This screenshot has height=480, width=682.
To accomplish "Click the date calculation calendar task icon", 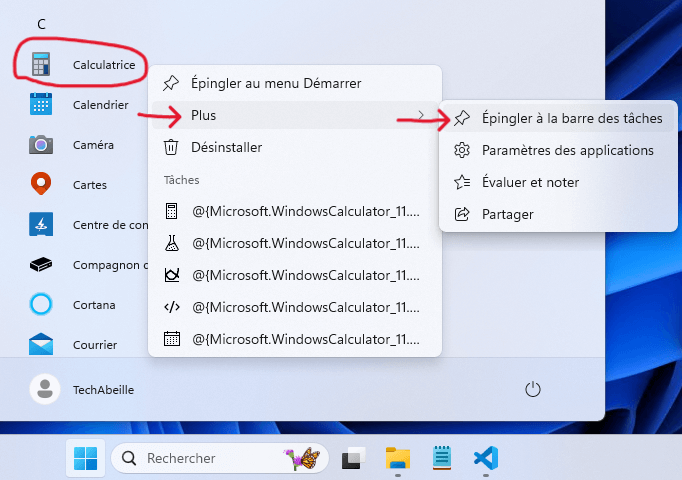I will [172, 339].
